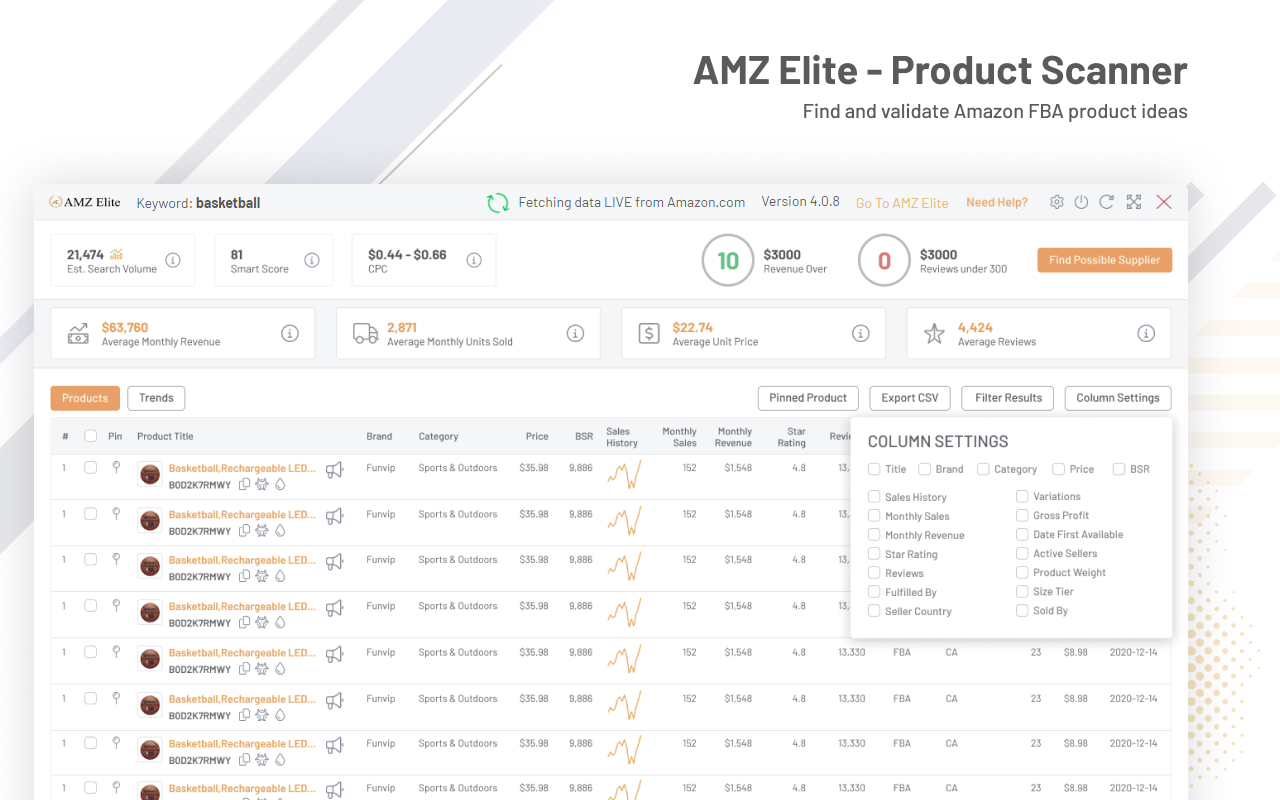1280x800 pixels.
Task: Follow the Go To AMZ Elite link
Action: click(902, 203)
